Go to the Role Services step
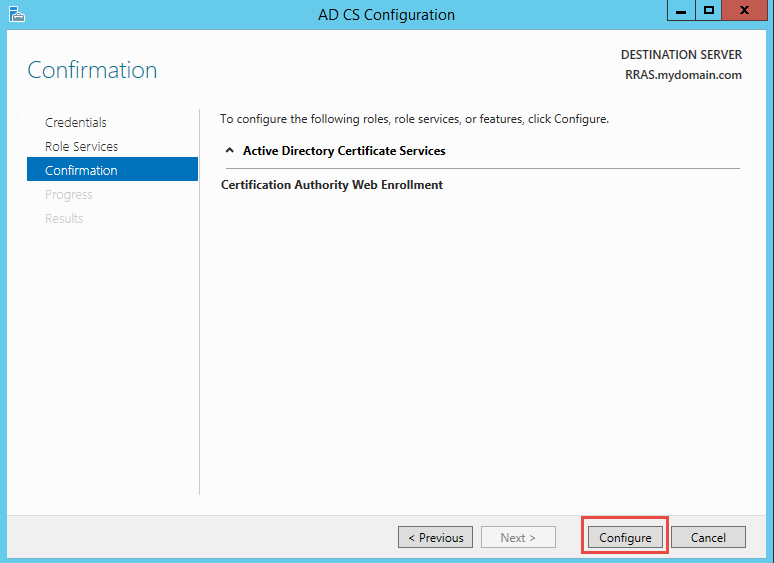The image size is (774, 563). click(x=81, y=147)
